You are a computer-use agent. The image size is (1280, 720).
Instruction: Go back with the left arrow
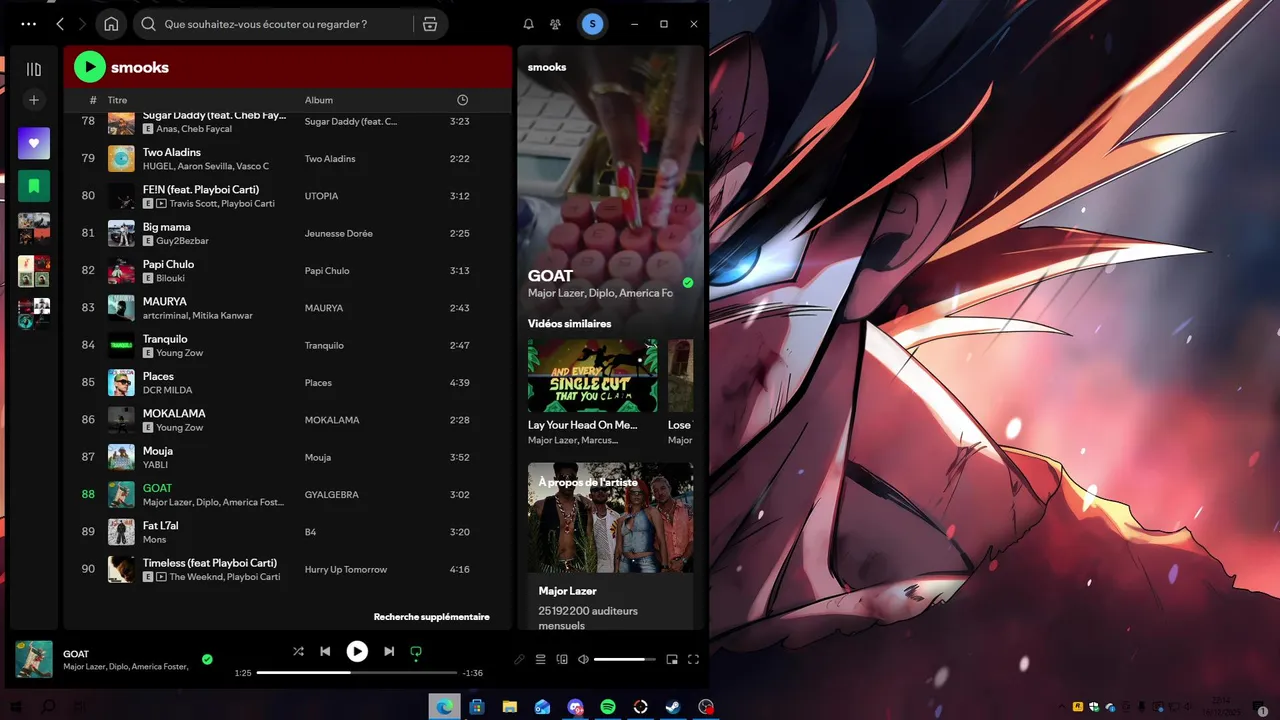[60, 24]
